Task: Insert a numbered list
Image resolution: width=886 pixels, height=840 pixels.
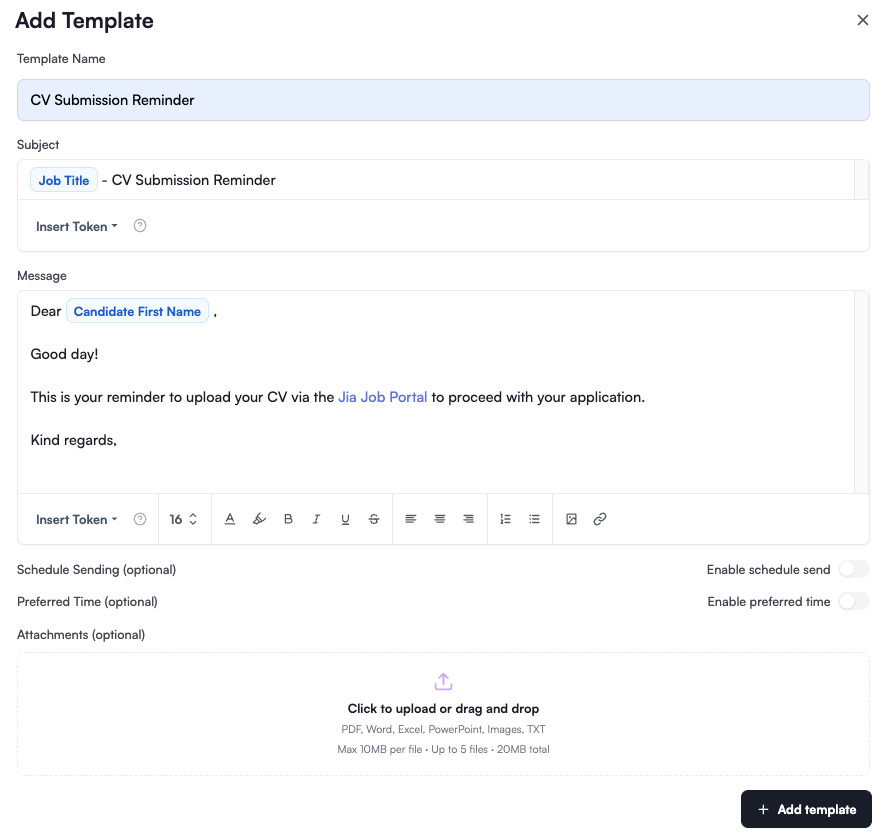Action: tap(505, 519)
